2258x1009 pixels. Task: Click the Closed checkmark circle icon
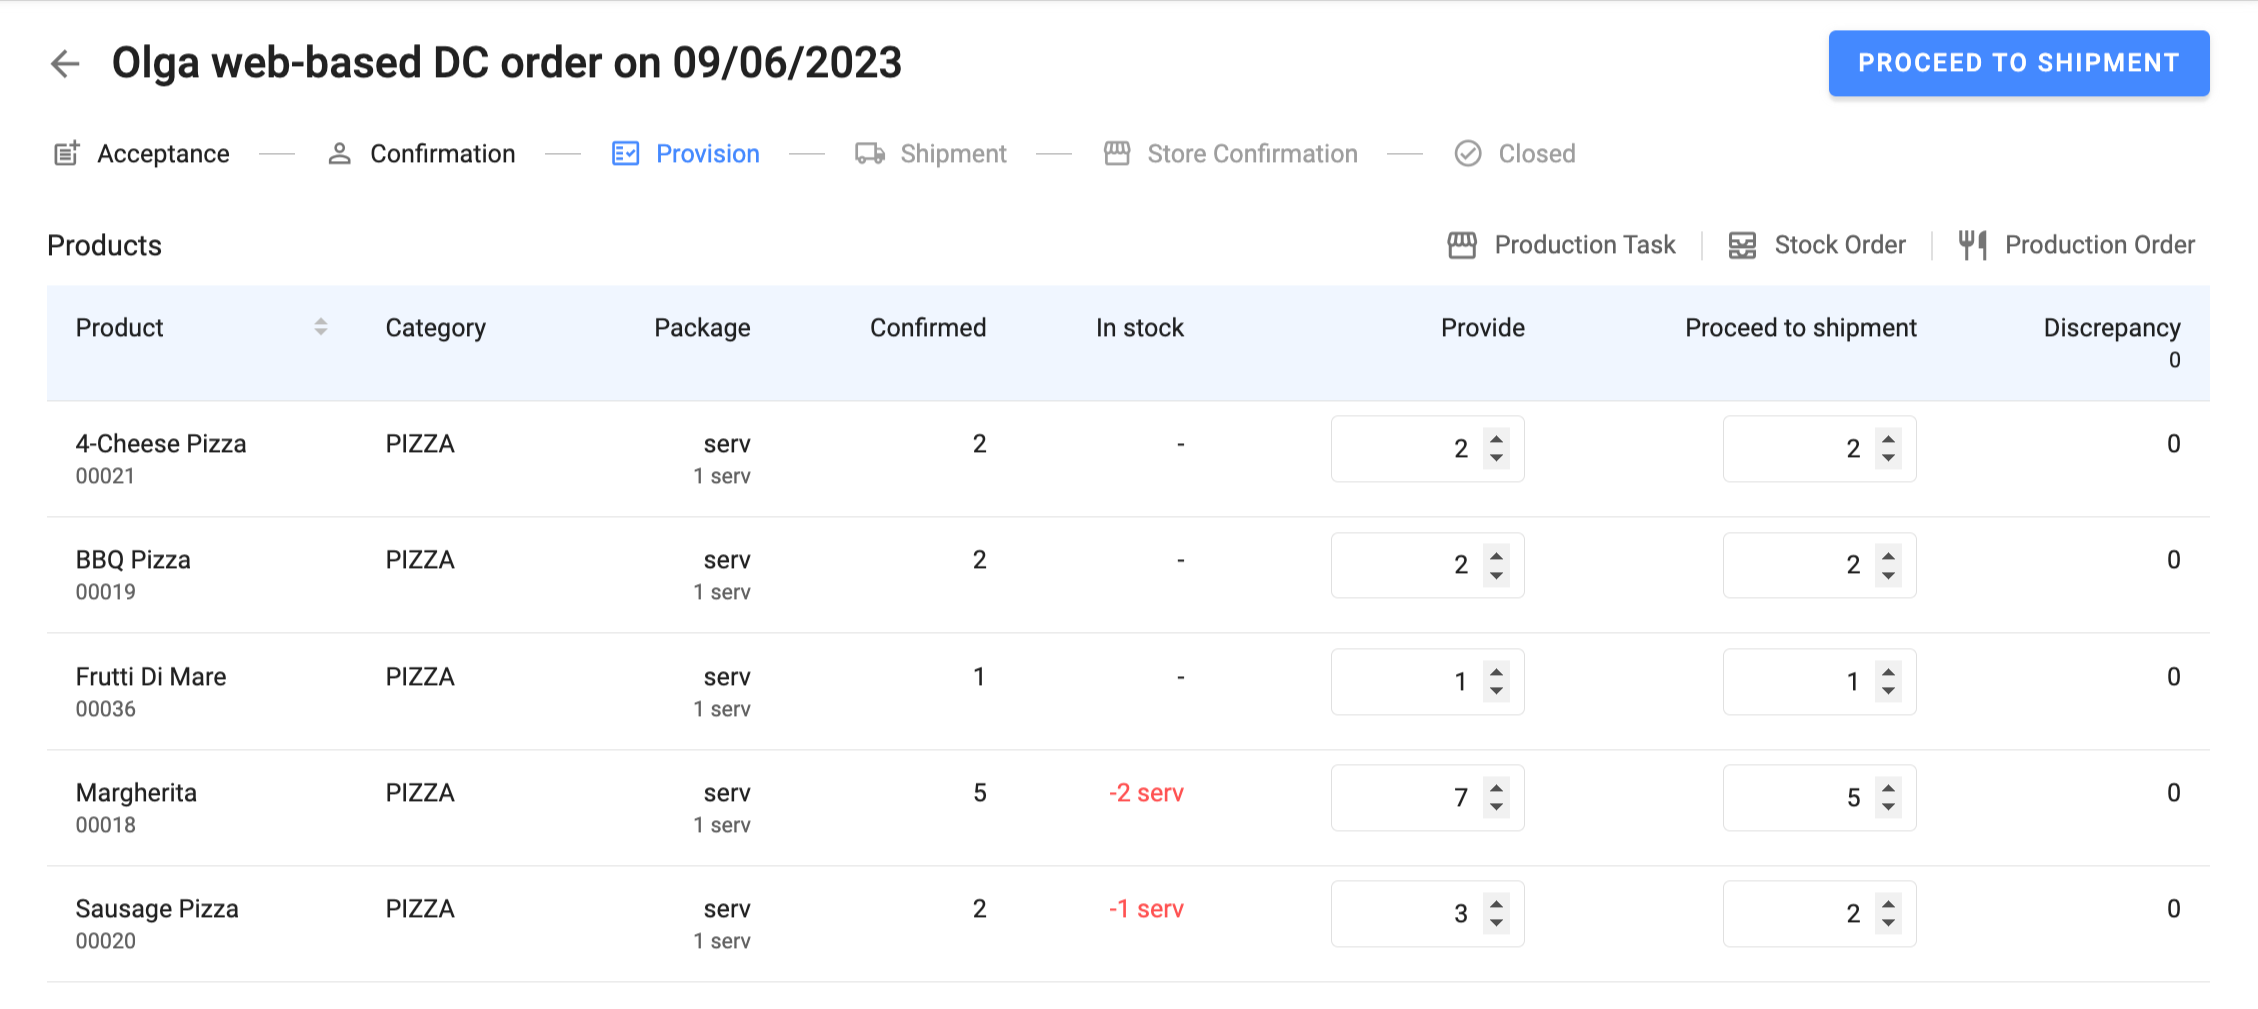(1467, 153)
